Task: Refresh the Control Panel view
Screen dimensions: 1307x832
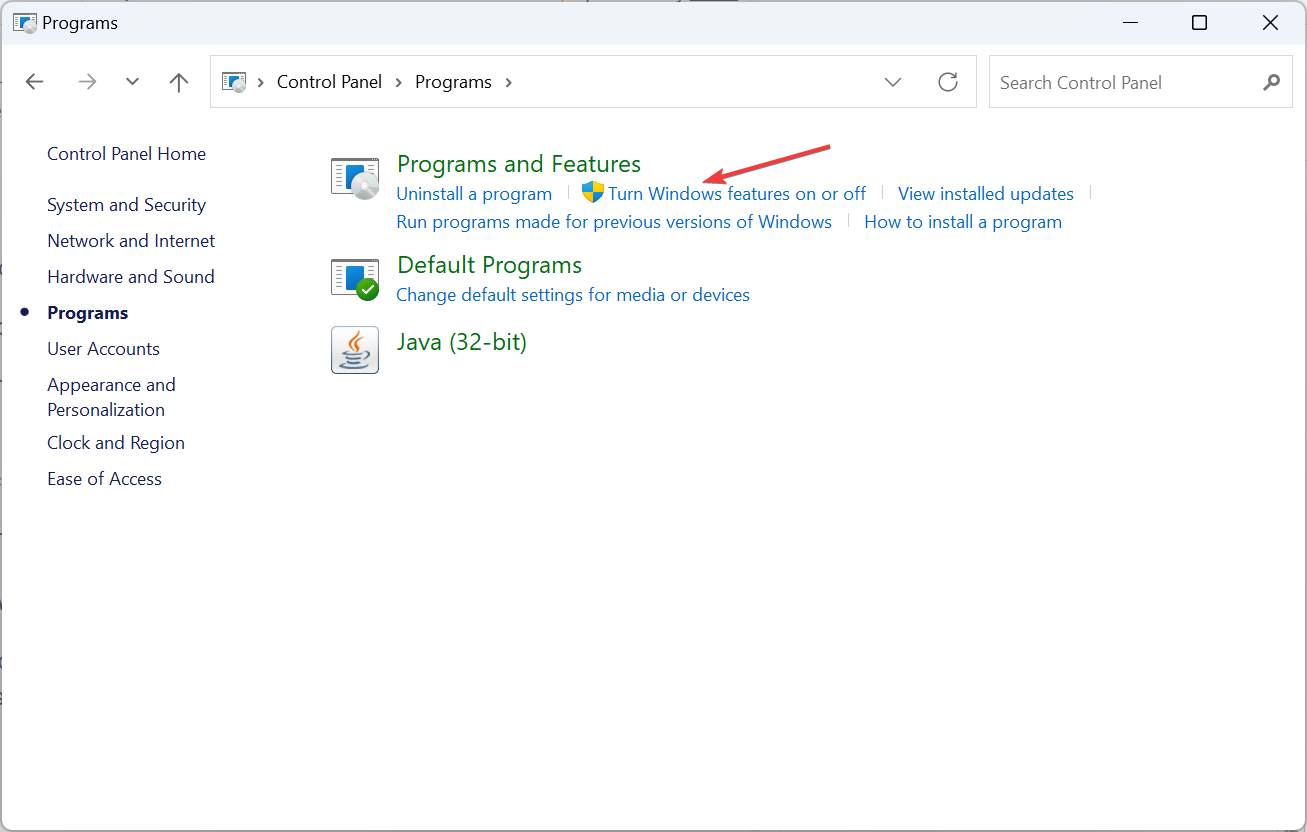Action: (948, 82)
